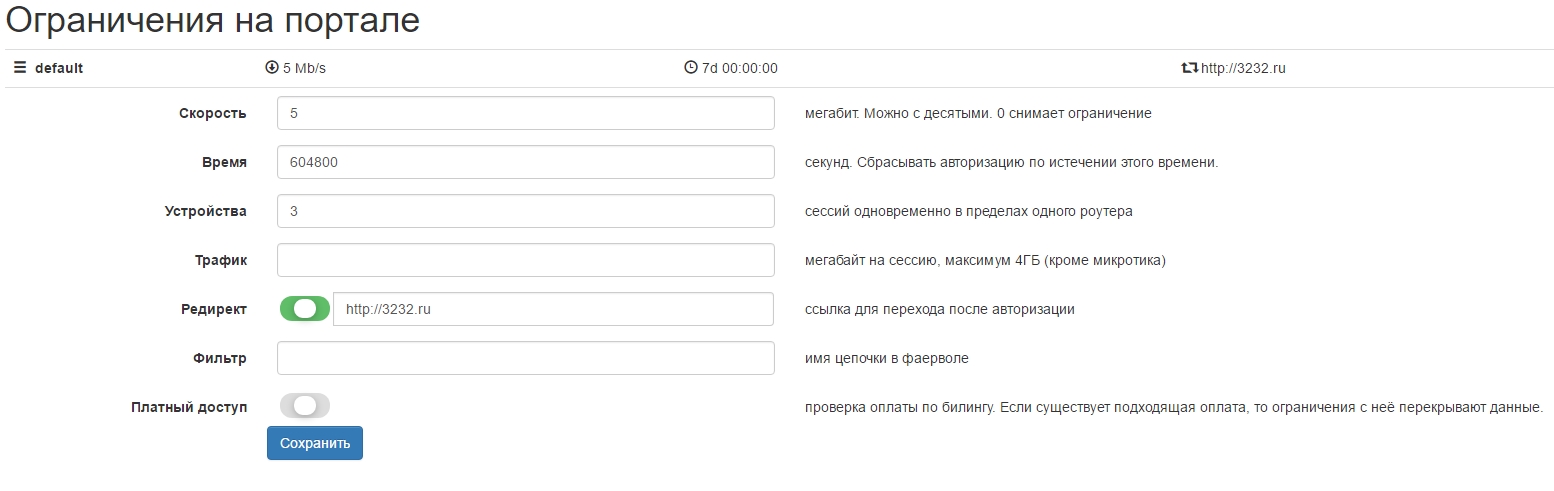Click the download speed arrow icon
The height and width of the screenshot is (491, 1554).
coord(271,68)
